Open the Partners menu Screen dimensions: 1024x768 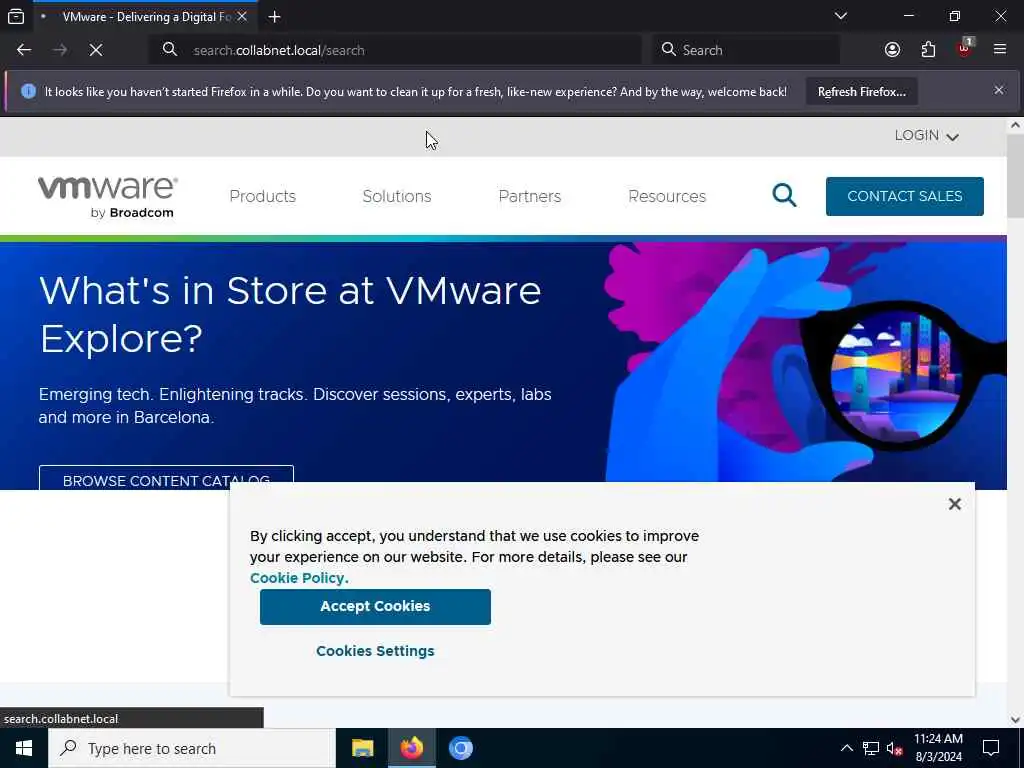[x=530, y=196]
